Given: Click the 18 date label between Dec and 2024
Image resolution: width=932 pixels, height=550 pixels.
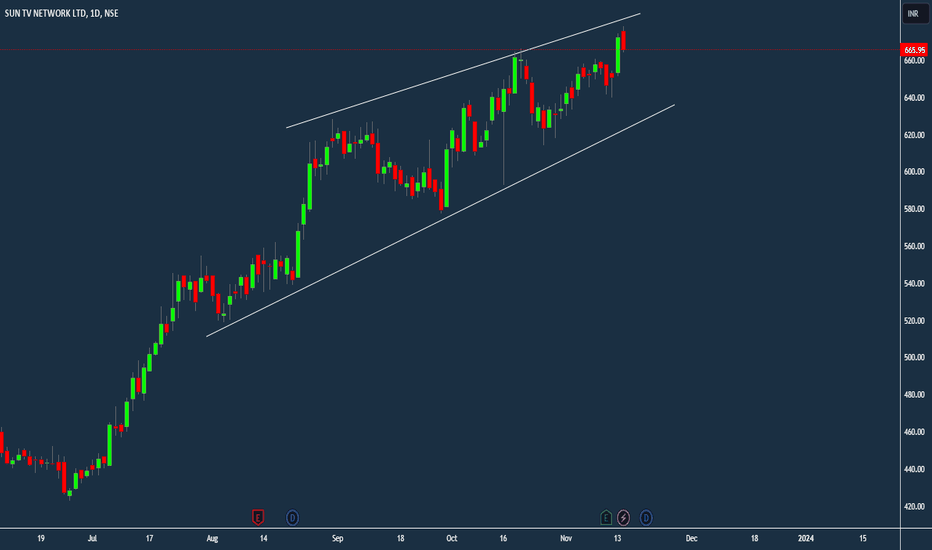Looking at the screenshot, I should [x=754, y=538].
